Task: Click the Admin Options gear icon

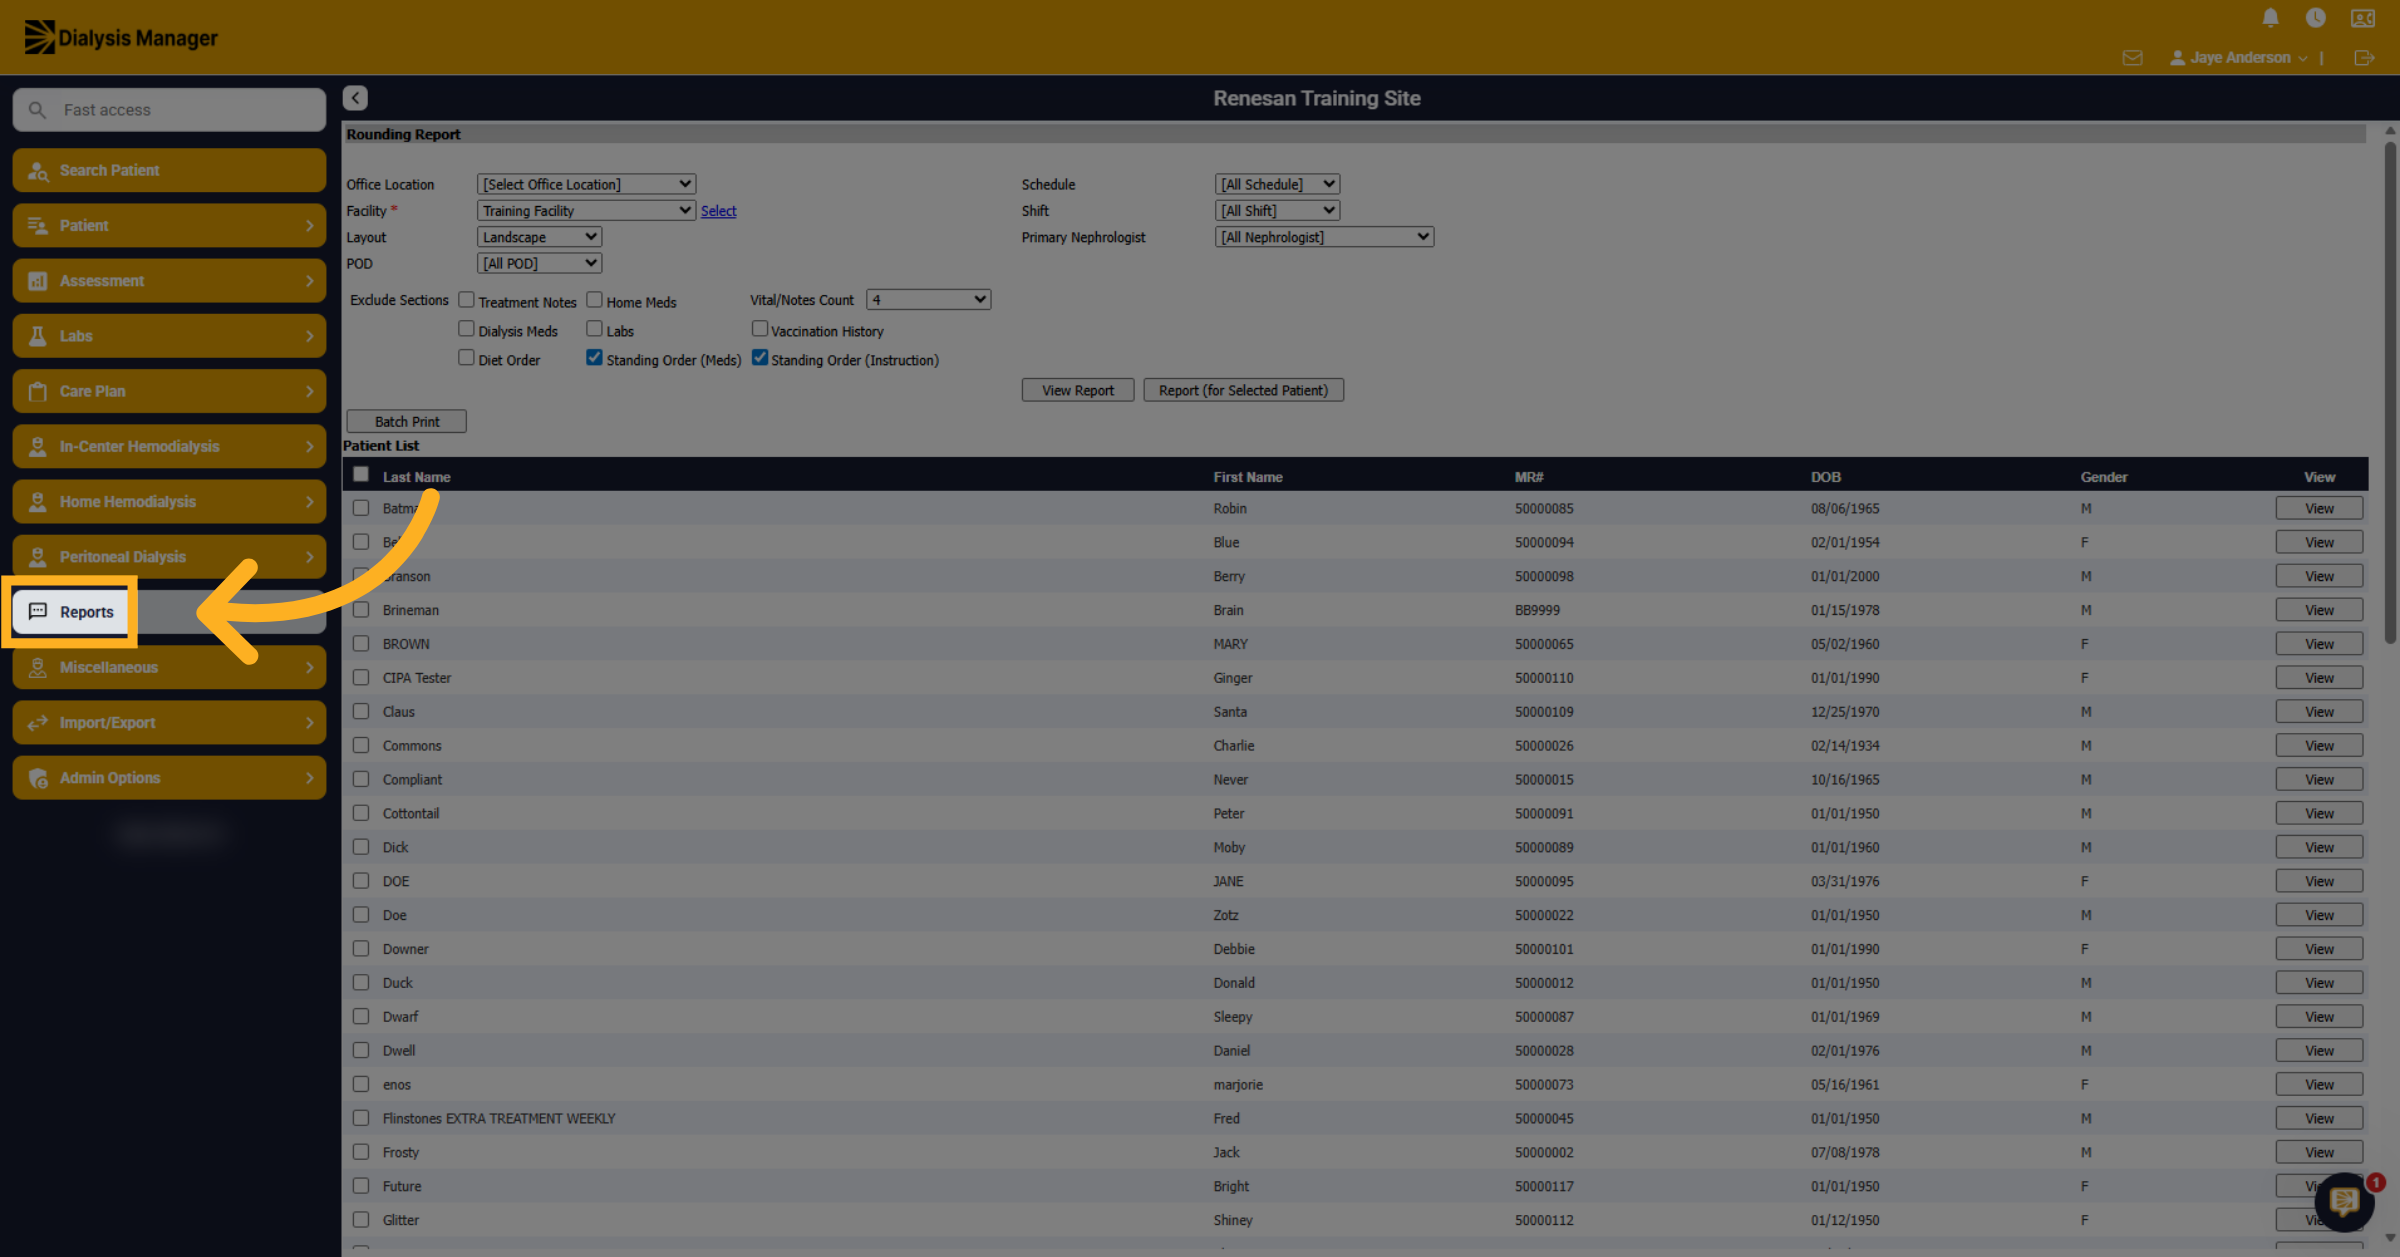Action: tap(37, 778)
